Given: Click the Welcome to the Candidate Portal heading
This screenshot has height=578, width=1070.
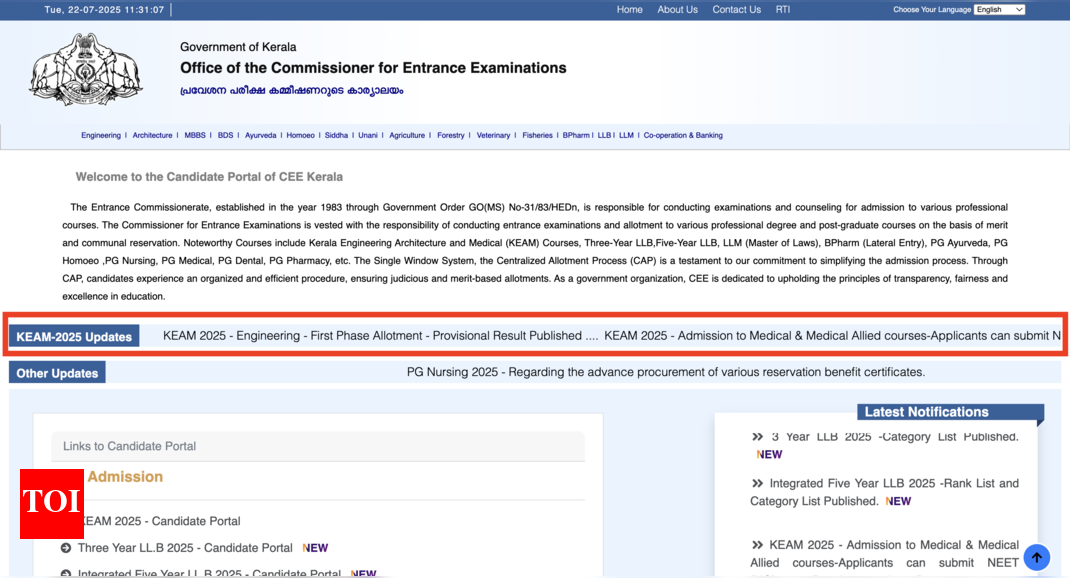Looking at the screenshot, I should 209,177.
